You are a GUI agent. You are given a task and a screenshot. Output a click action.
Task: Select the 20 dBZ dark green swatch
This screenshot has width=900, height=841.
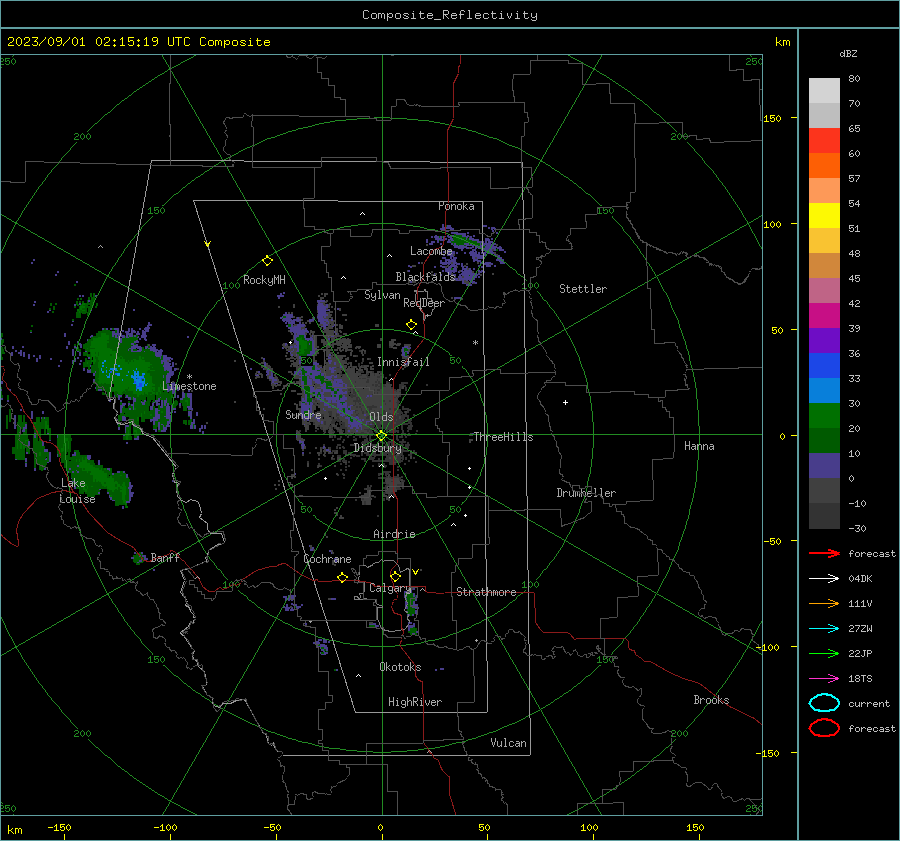click(824, 440)
